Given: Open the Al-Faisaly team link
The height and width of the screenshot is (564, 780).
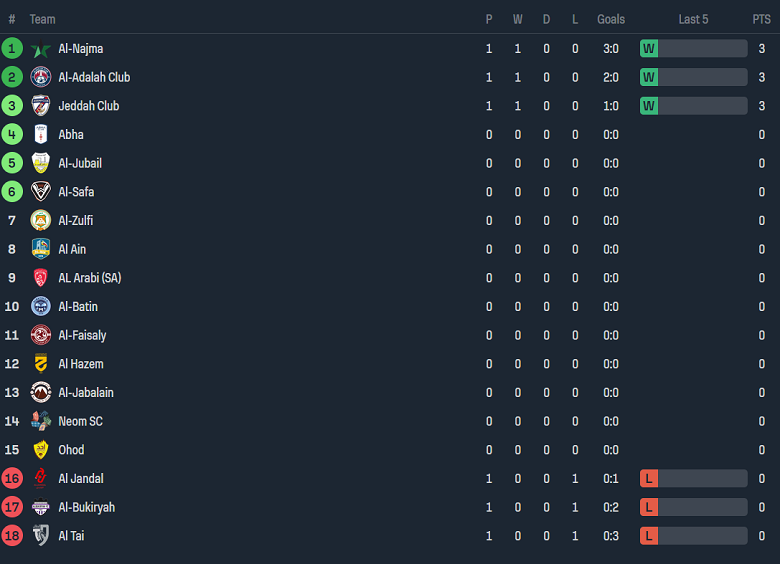Looking at the screenshot, I should (x=82, y=335).
